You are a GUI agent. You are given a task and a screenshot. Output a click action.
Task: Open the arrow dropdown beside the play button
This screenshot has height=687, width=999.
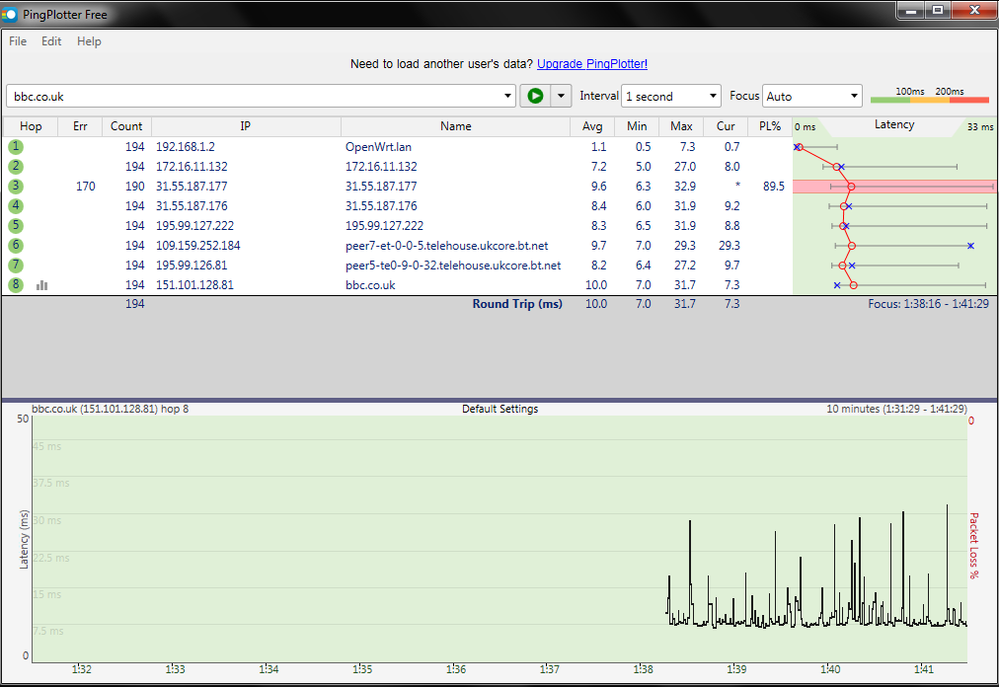pyautogui.click(x=561, y=96)
